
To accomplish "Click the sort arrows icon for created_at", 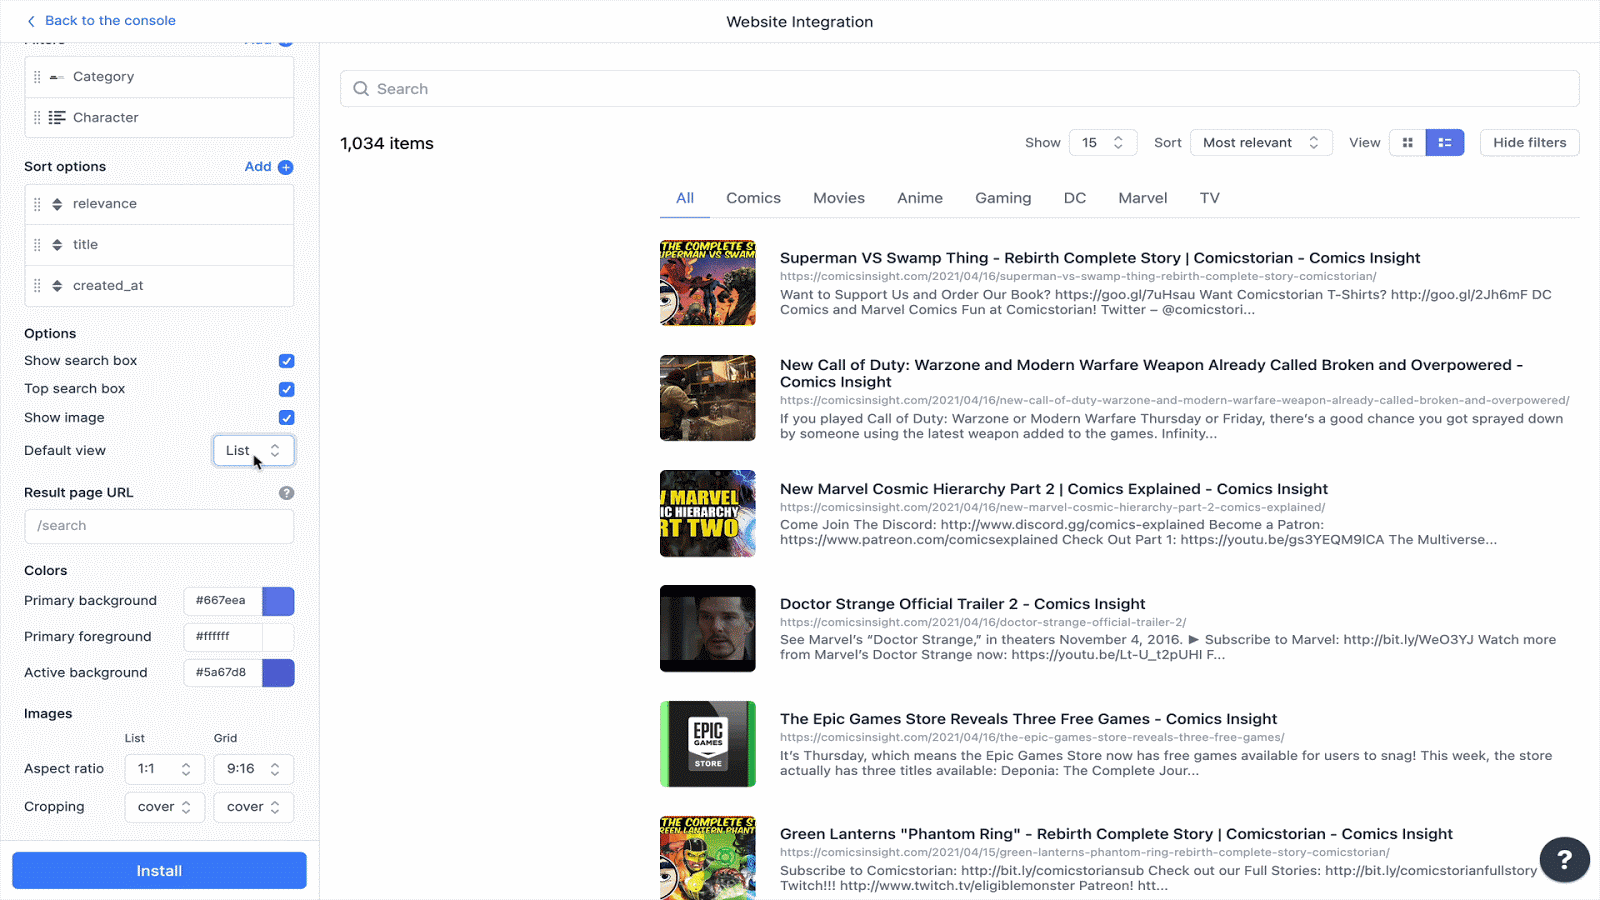I will tap(57, 286).
